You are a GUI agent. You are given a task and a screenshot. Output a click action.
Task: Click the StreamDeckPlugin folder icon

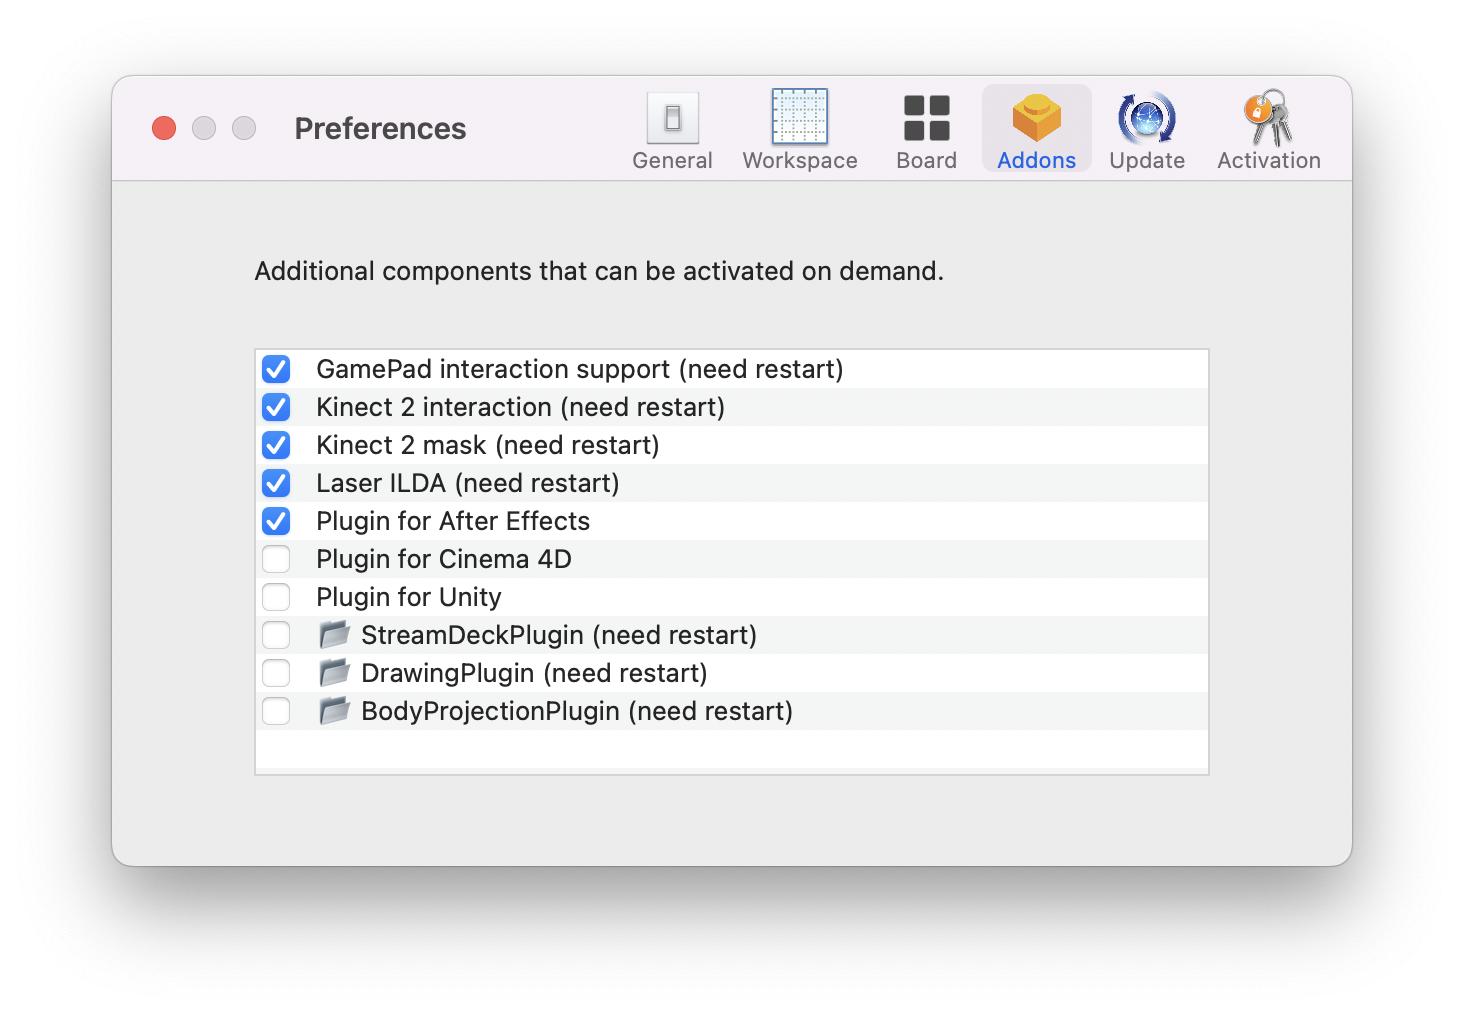[x=334, y=635]
